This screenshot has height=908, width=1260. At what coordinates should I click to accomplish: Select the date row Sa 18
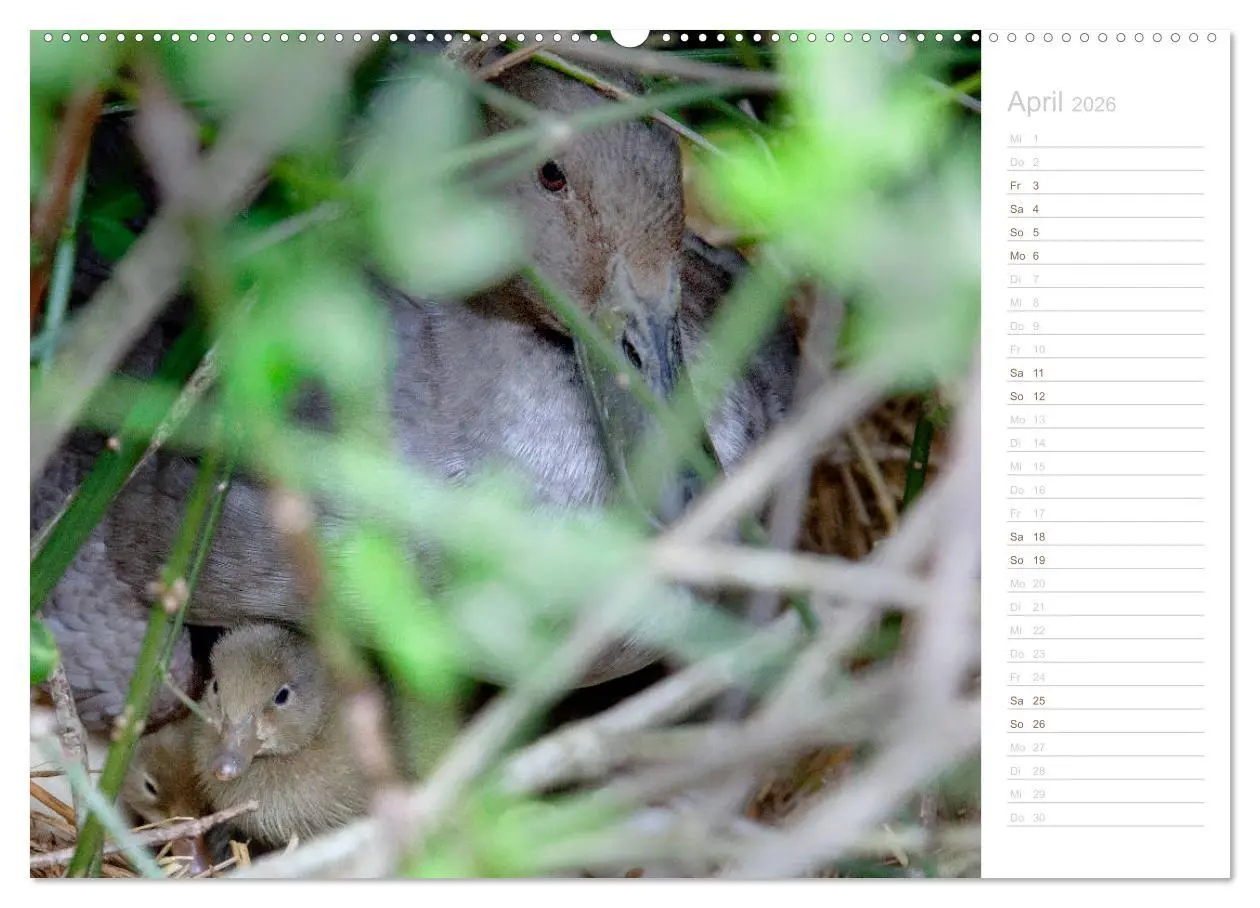click(x=1105, y=536)
